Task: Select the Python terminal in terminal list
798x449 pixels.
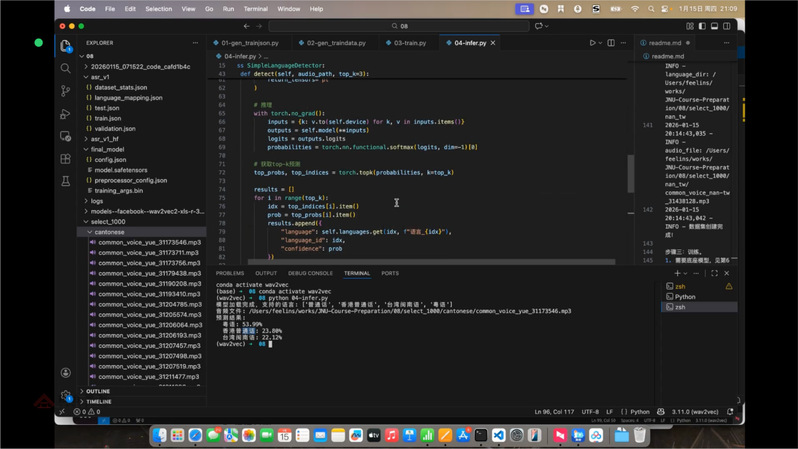Action: click(685, 297)
